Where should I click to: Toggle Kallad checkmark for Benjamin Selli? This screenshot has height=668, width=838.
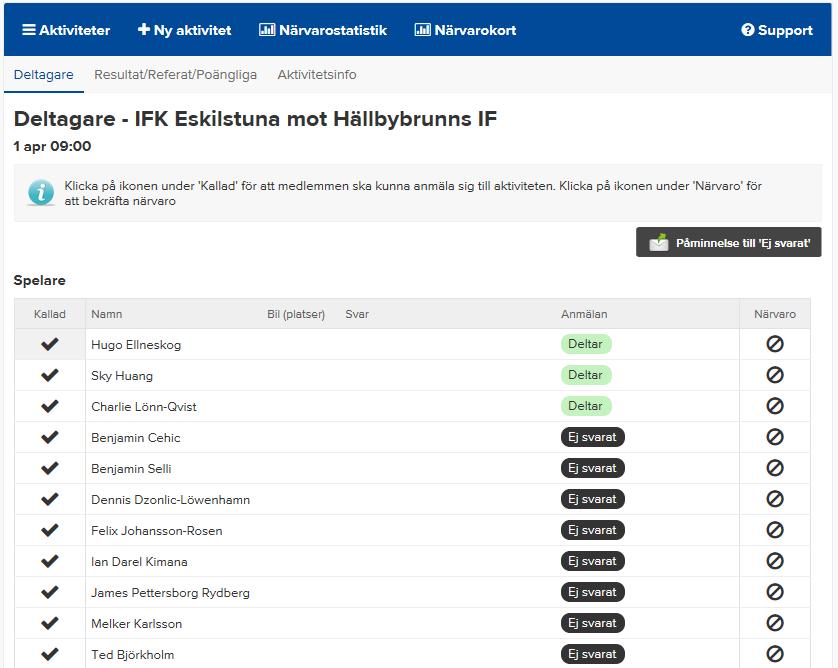pos(50,468)
